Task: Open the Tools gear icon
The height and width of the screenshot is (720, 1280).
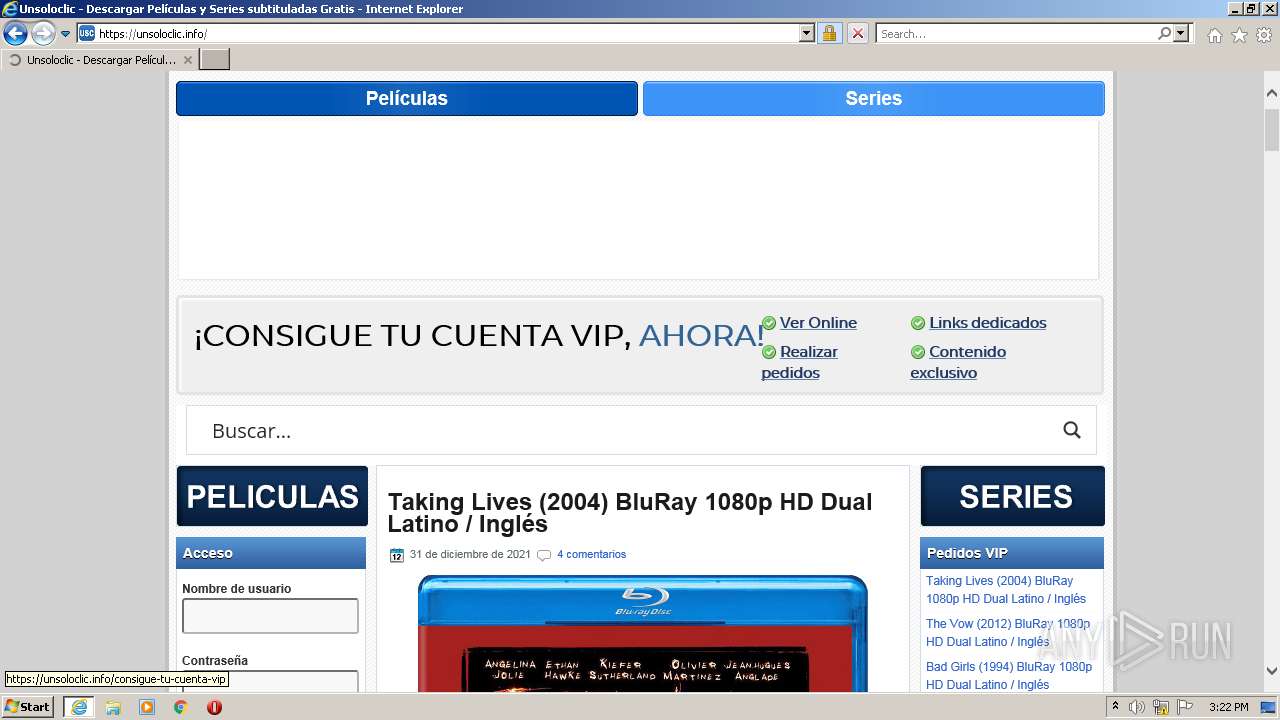Action: point(1264,35)
